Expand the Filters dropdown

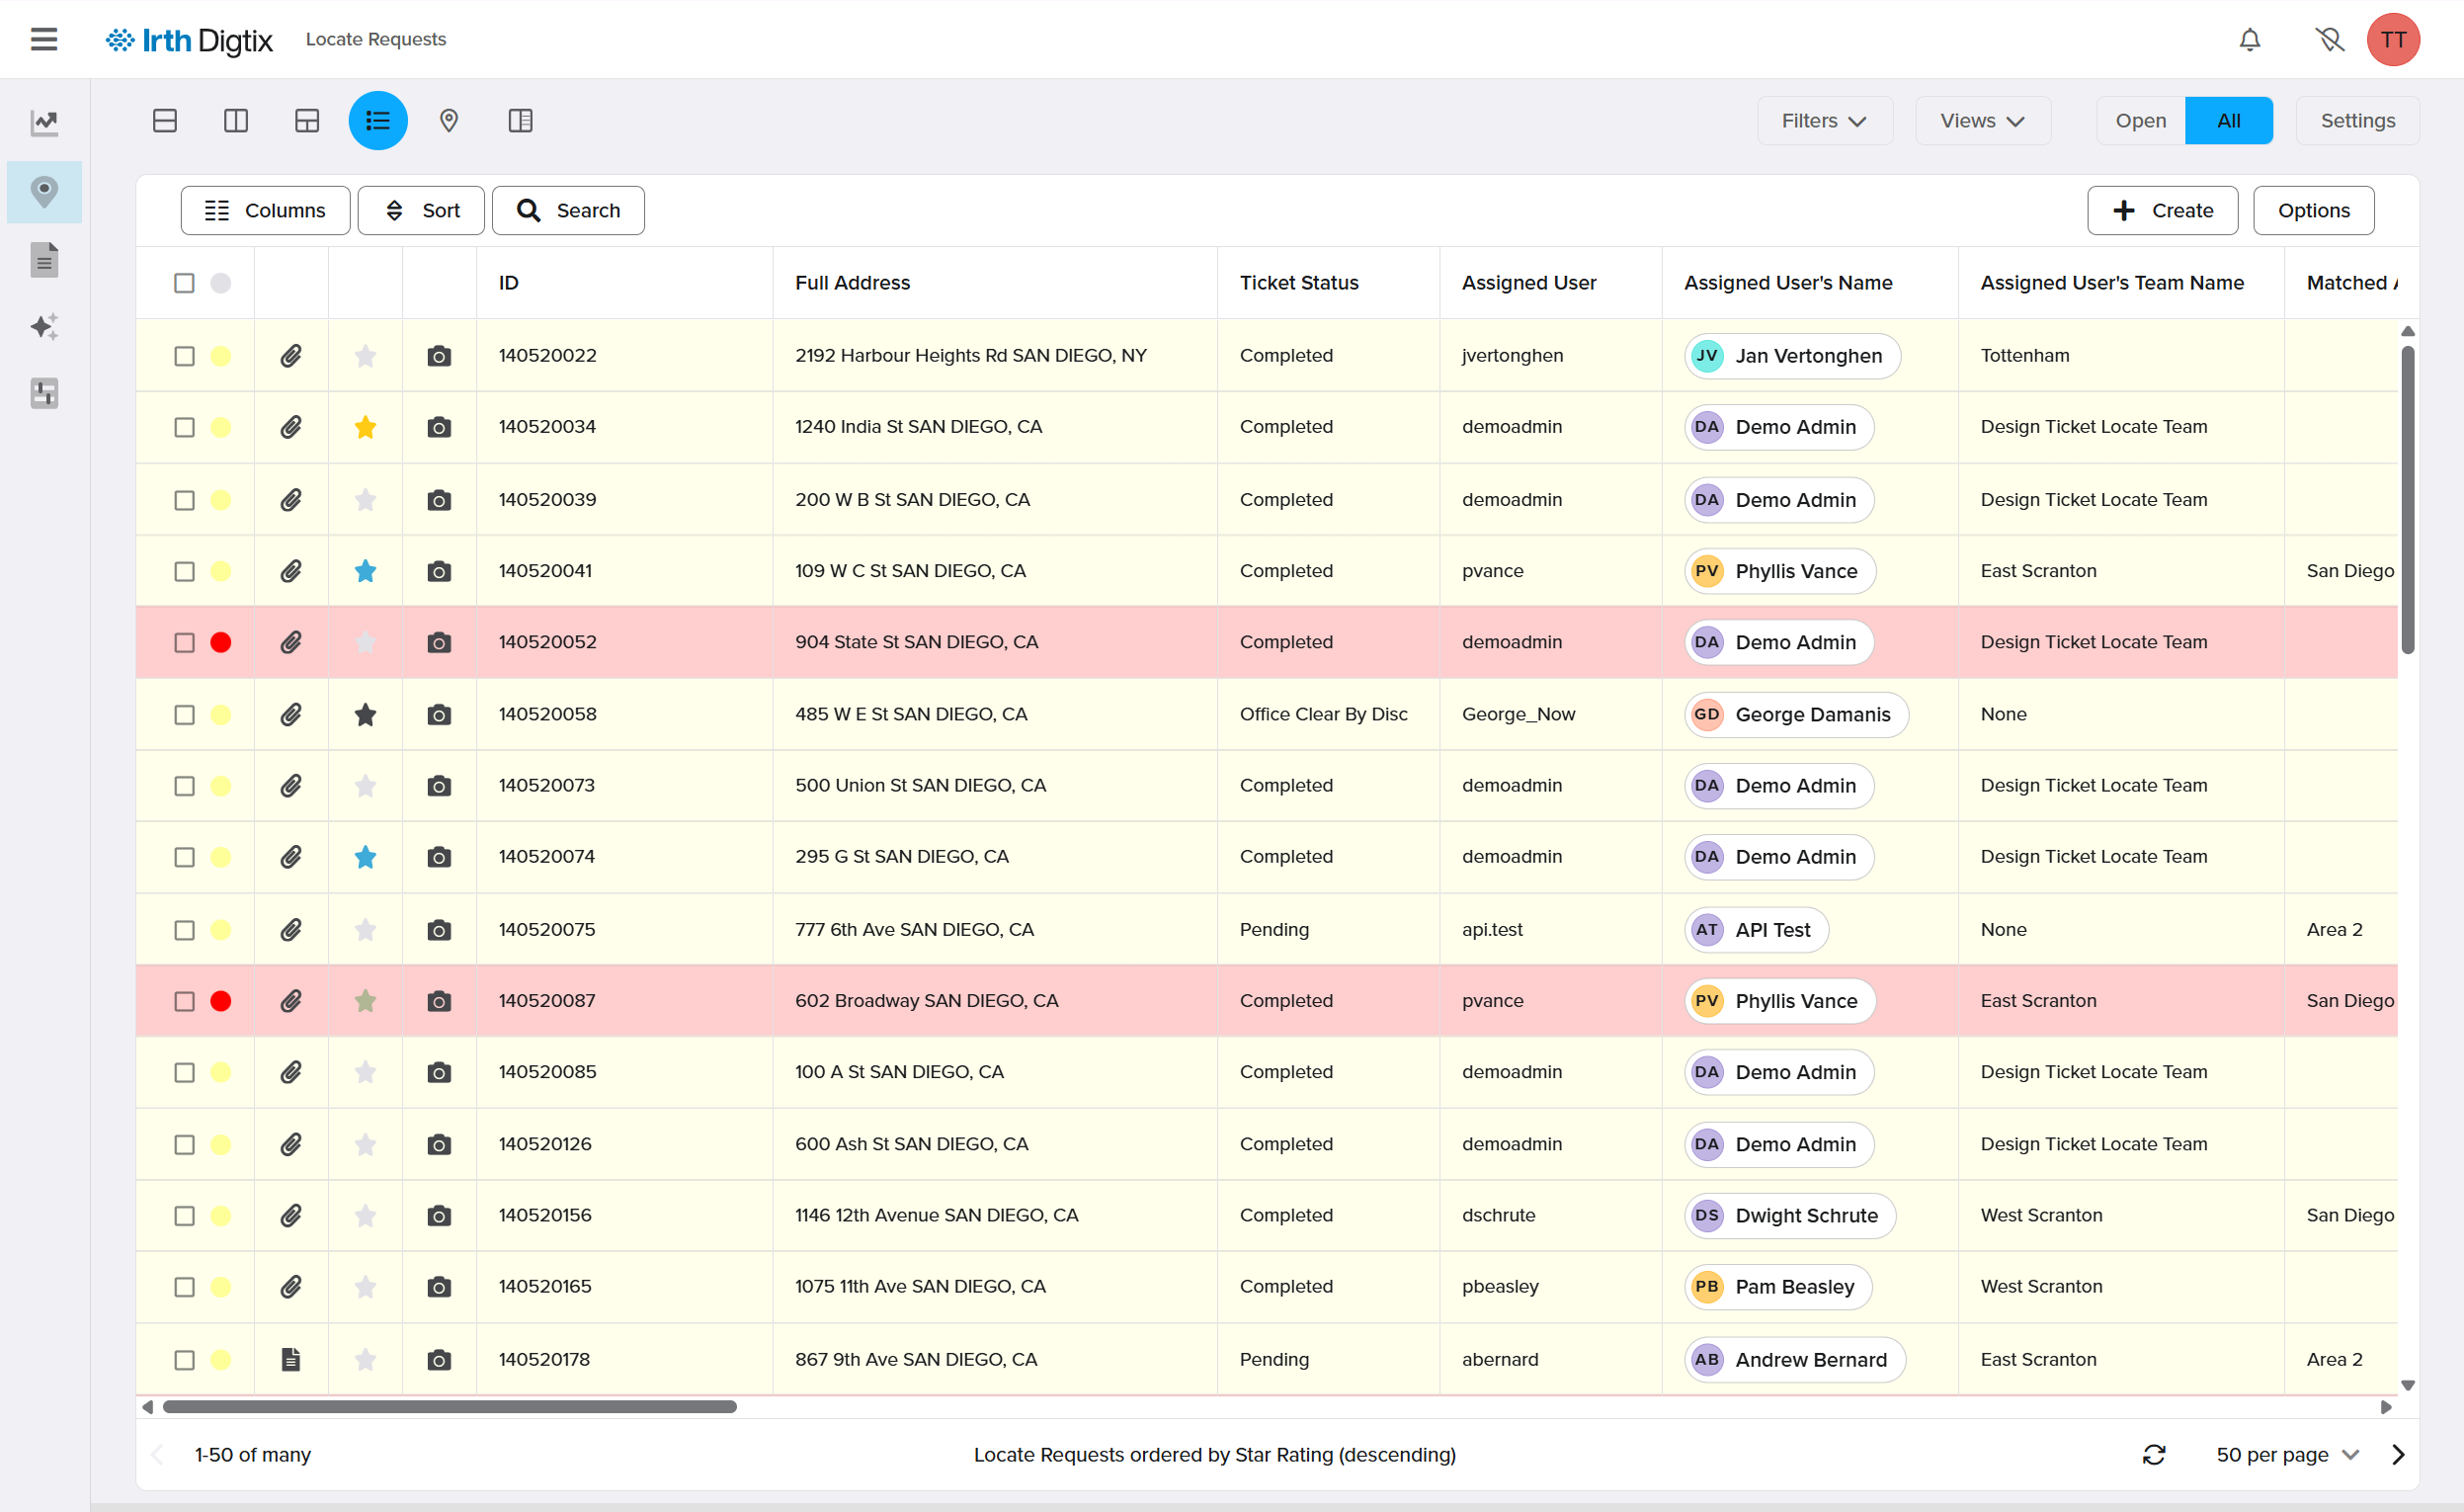(1824, 121)
